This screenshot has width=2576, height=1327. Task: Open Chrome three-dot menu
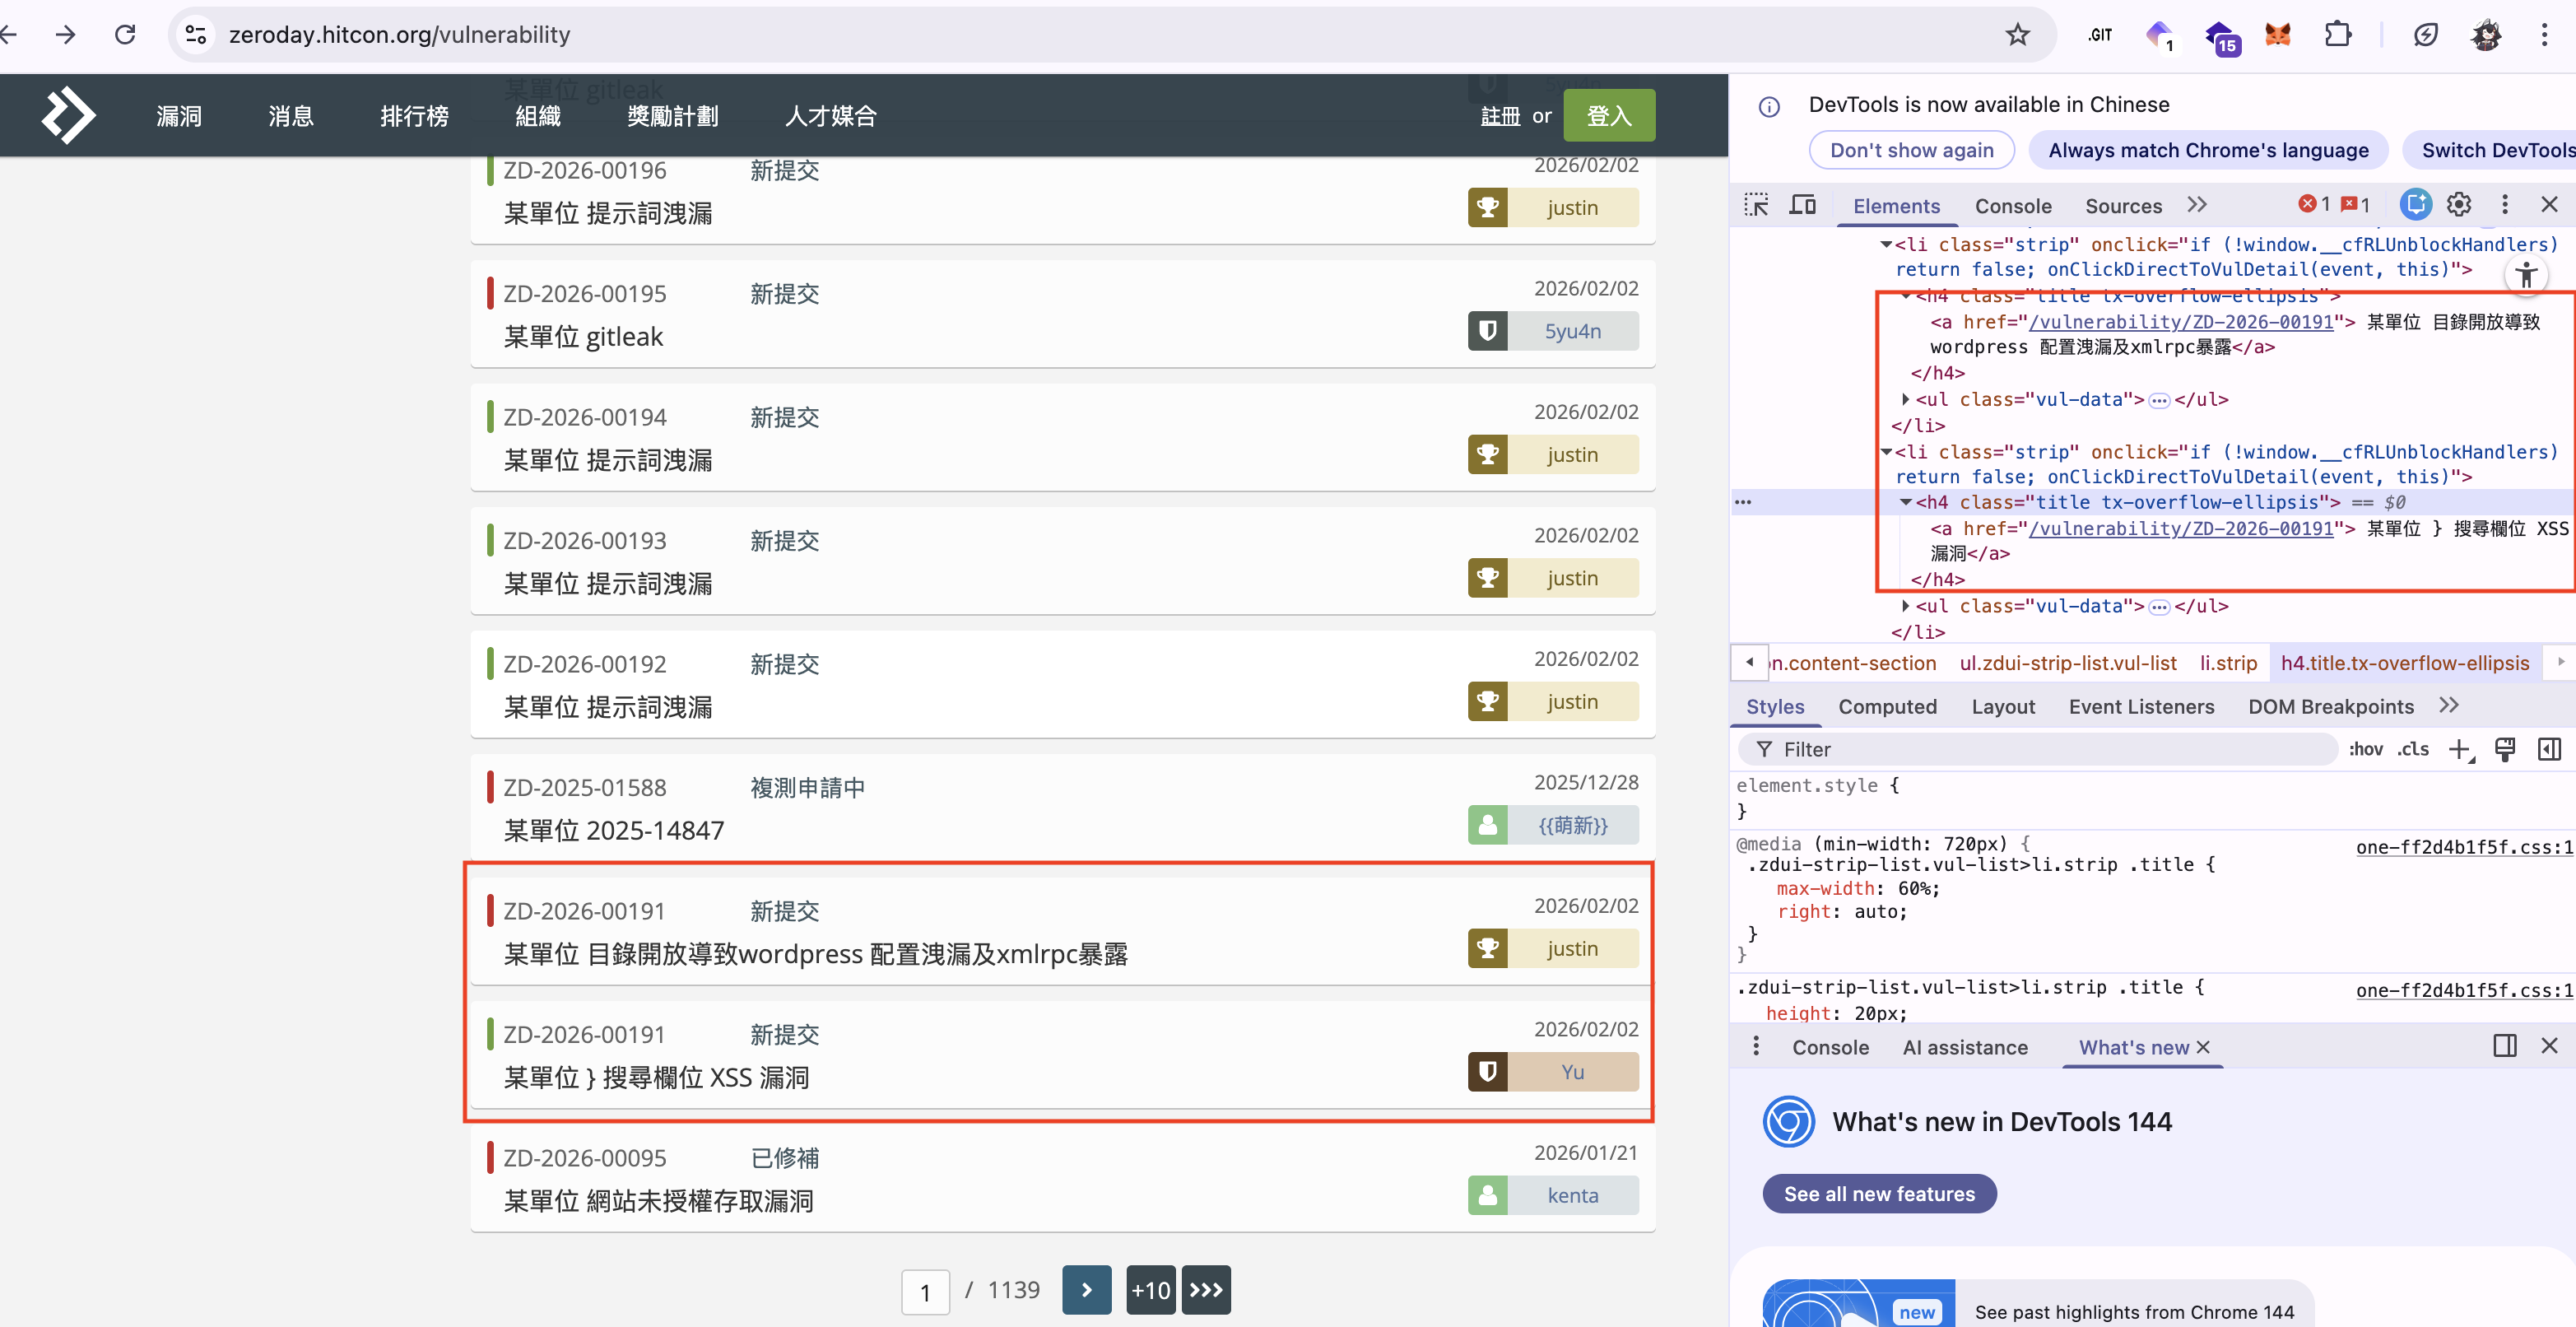coord(2545,35)
